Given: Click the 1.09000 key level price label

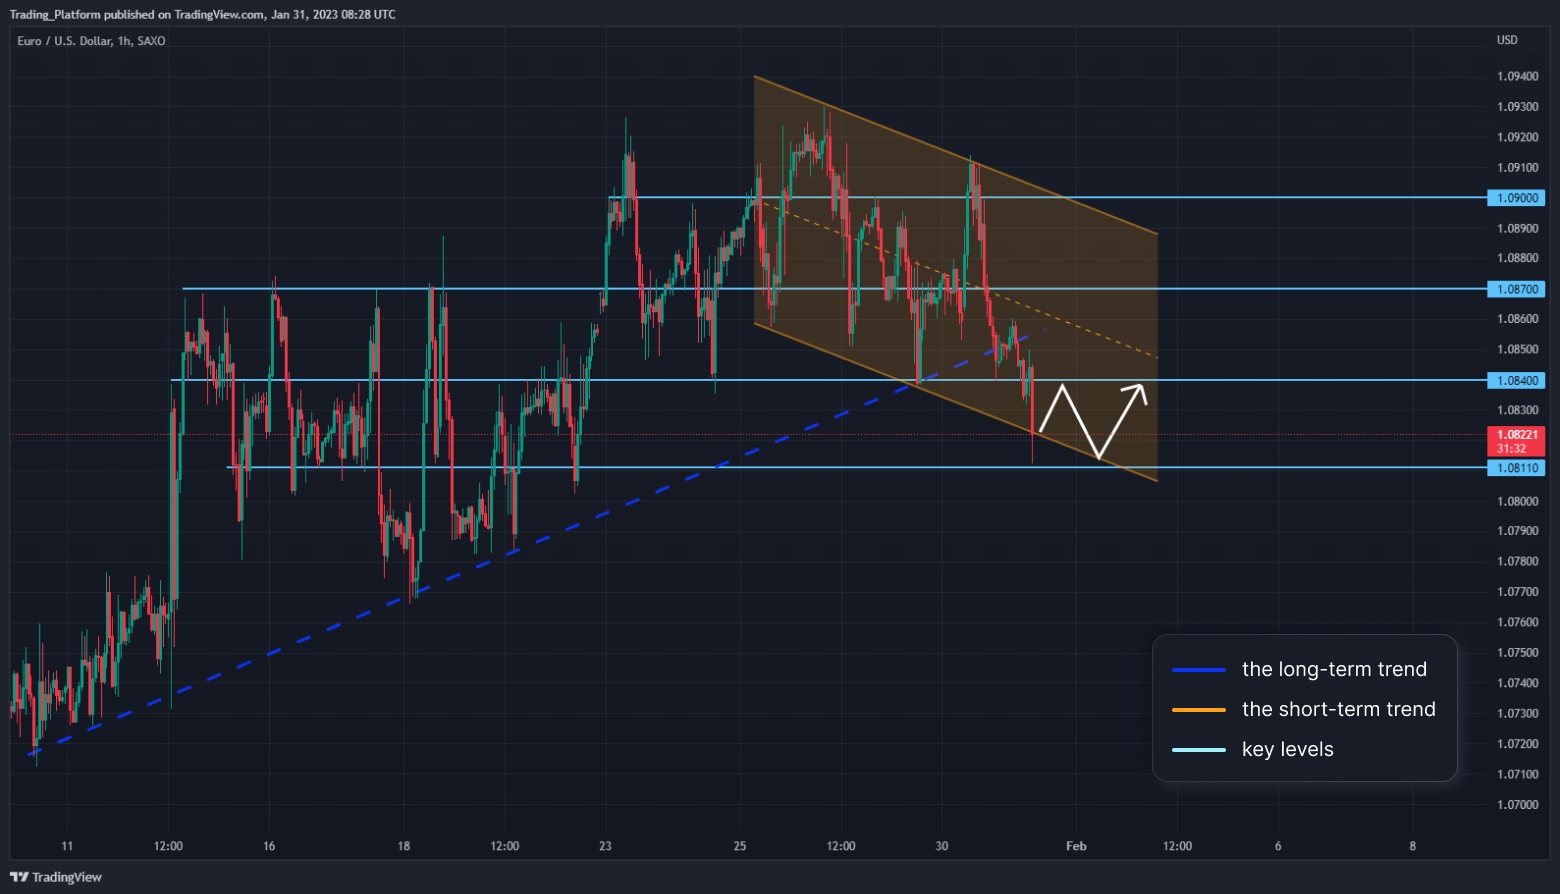Looking at the screenshot, I should (1517, 198).
